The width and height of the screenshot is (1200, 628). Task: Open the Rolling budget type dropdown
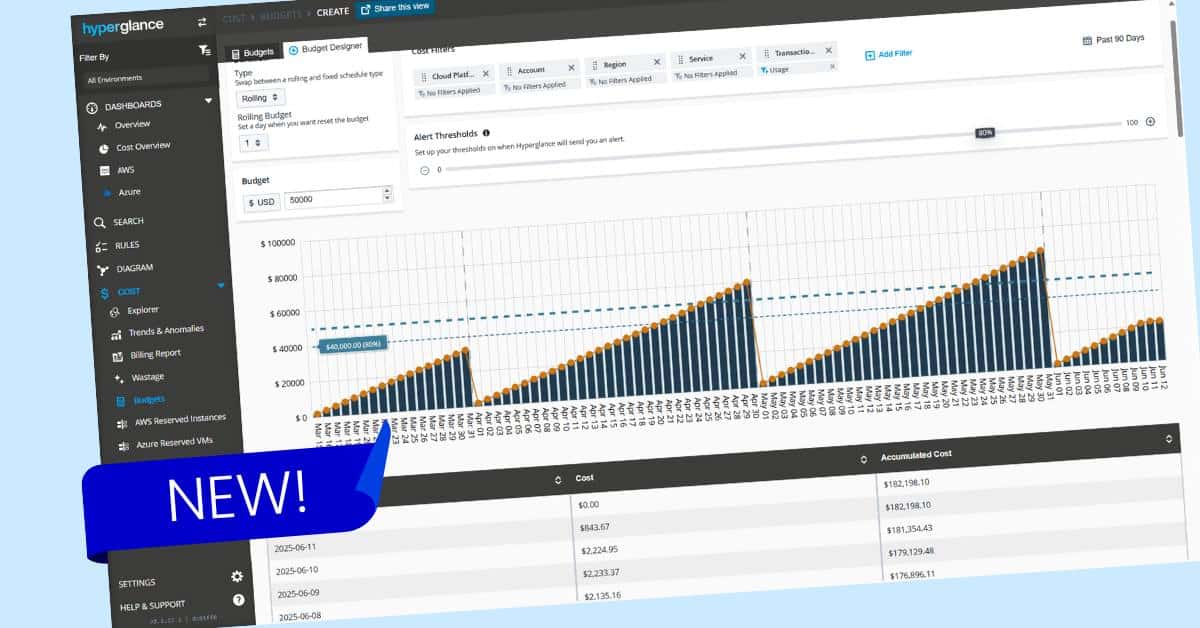pyautogui.click(x=261, y=97)
